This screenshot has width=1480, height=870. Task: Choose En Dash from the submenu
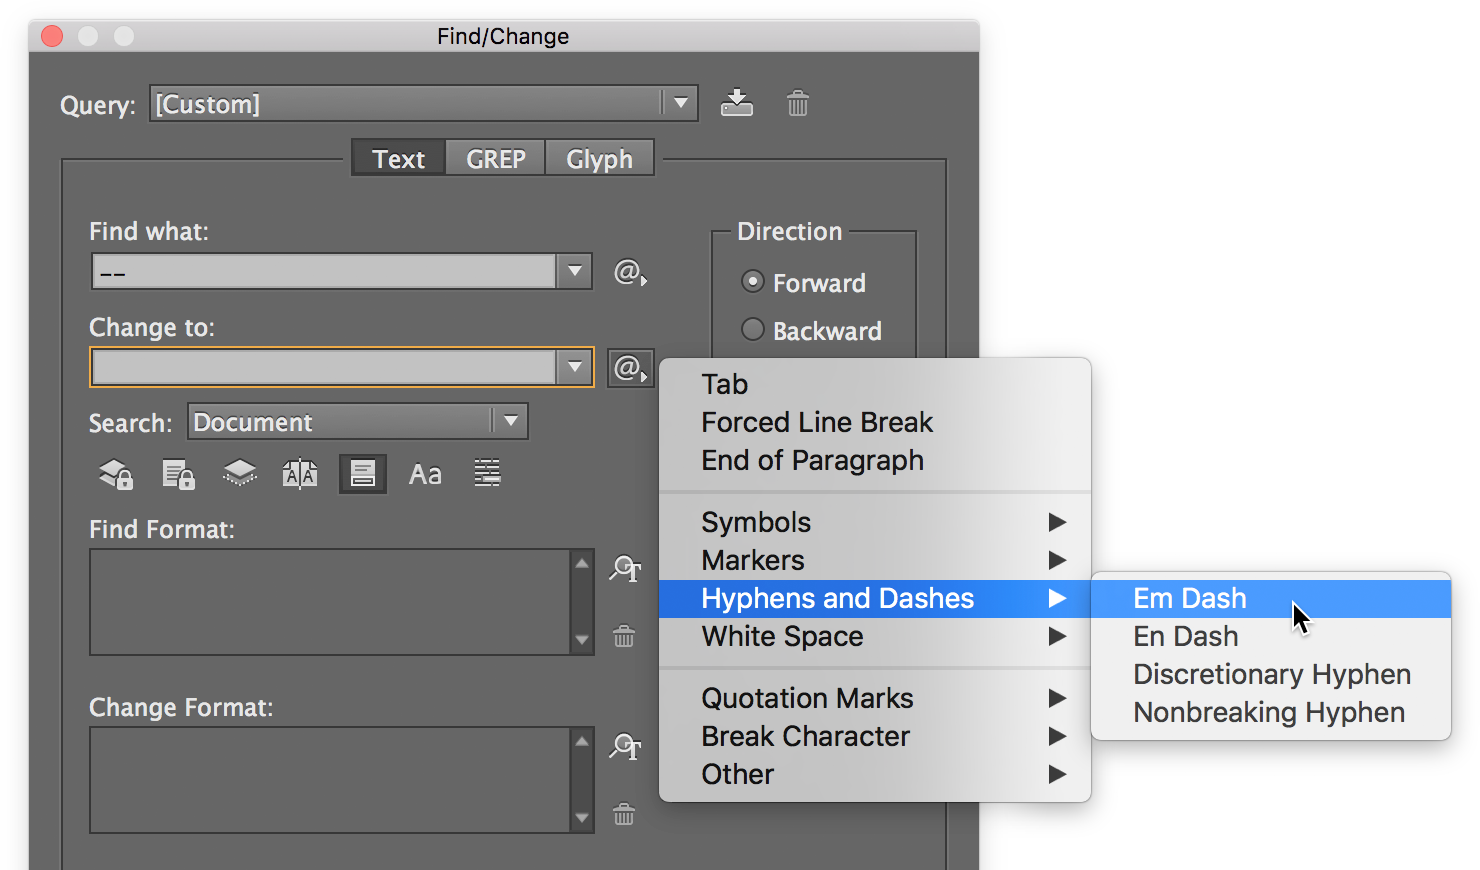(1185, 637)
